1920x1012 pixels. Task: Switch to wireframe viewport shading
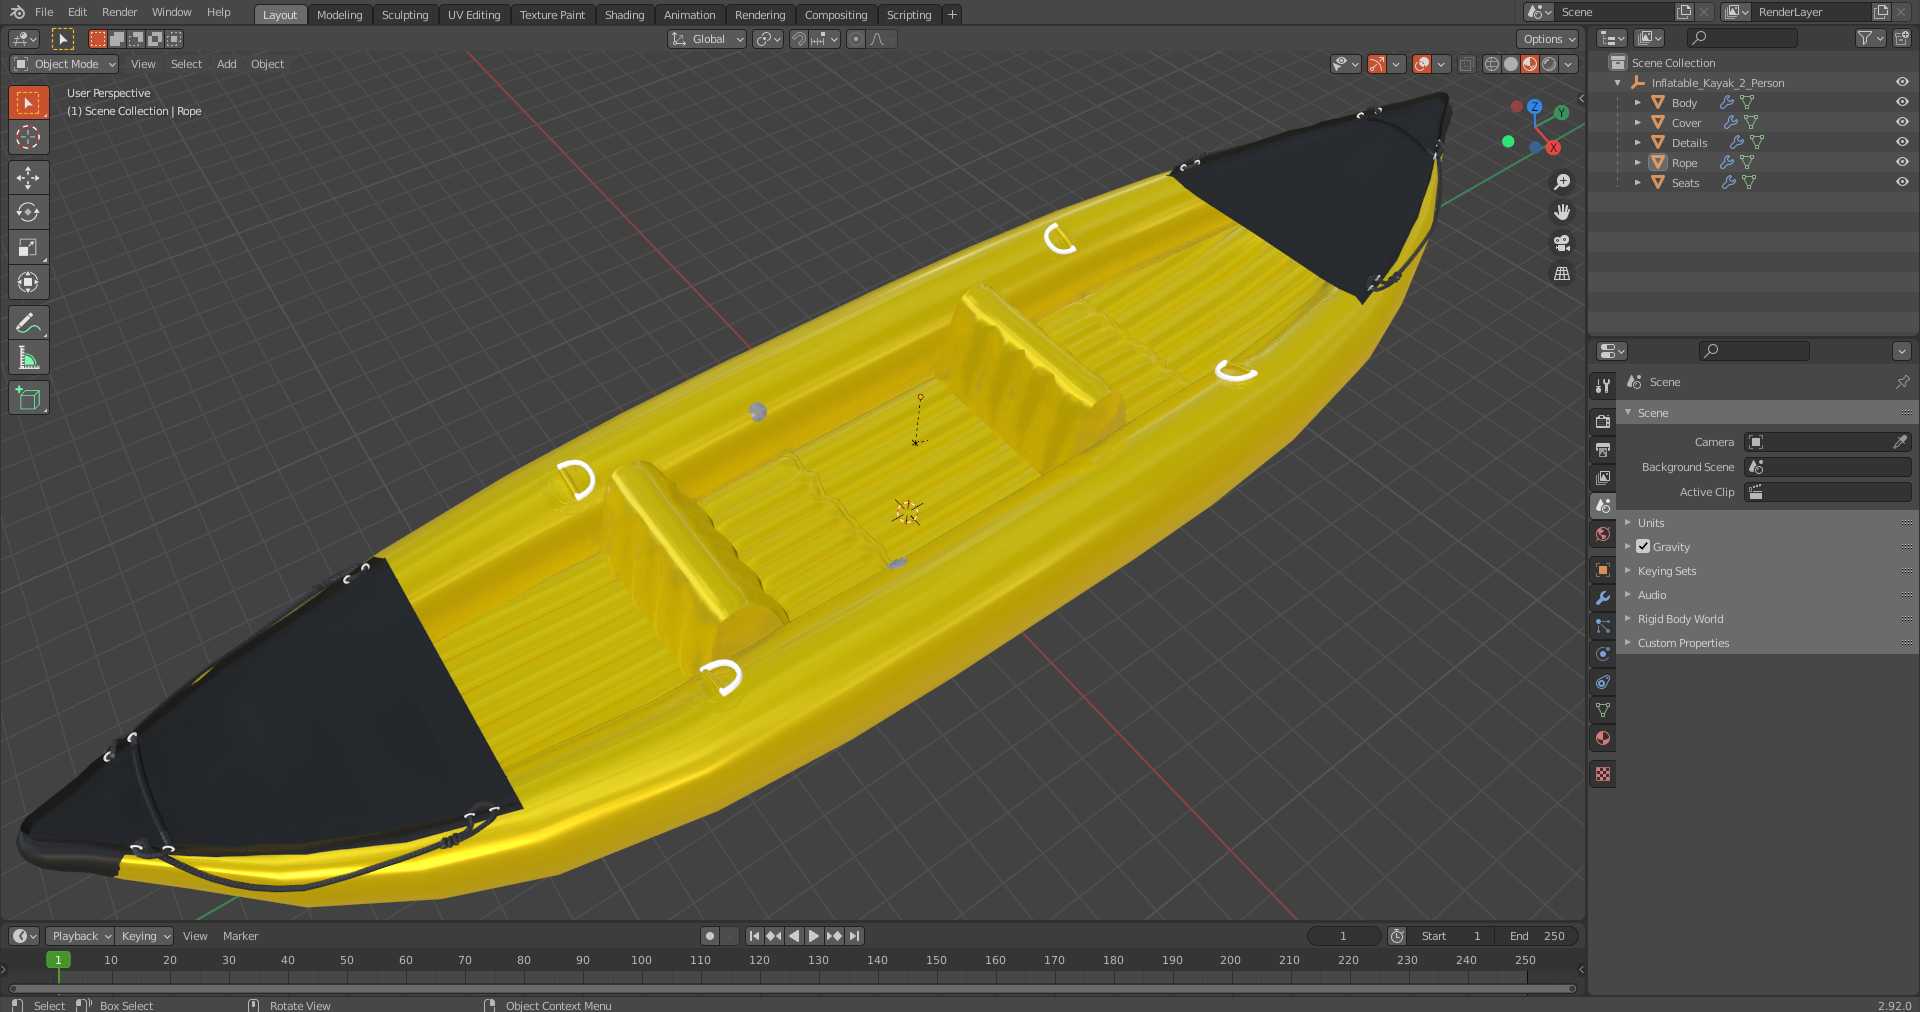click(x=1492, y=64)
